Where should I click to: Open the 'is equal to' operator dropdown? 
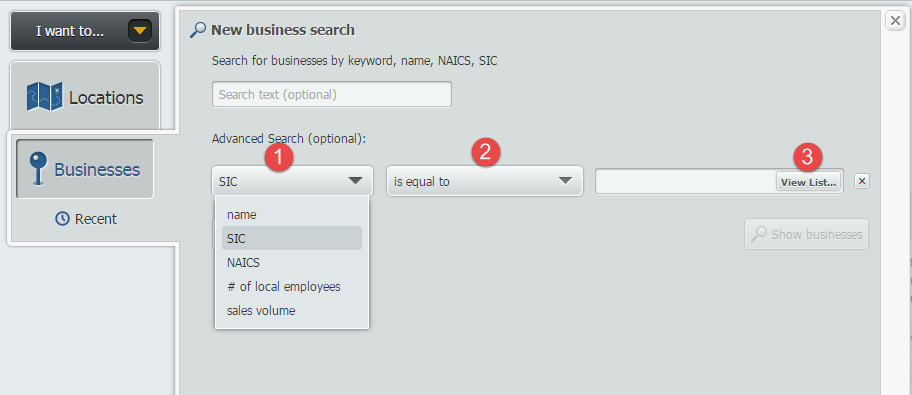(x=484, y=181)
